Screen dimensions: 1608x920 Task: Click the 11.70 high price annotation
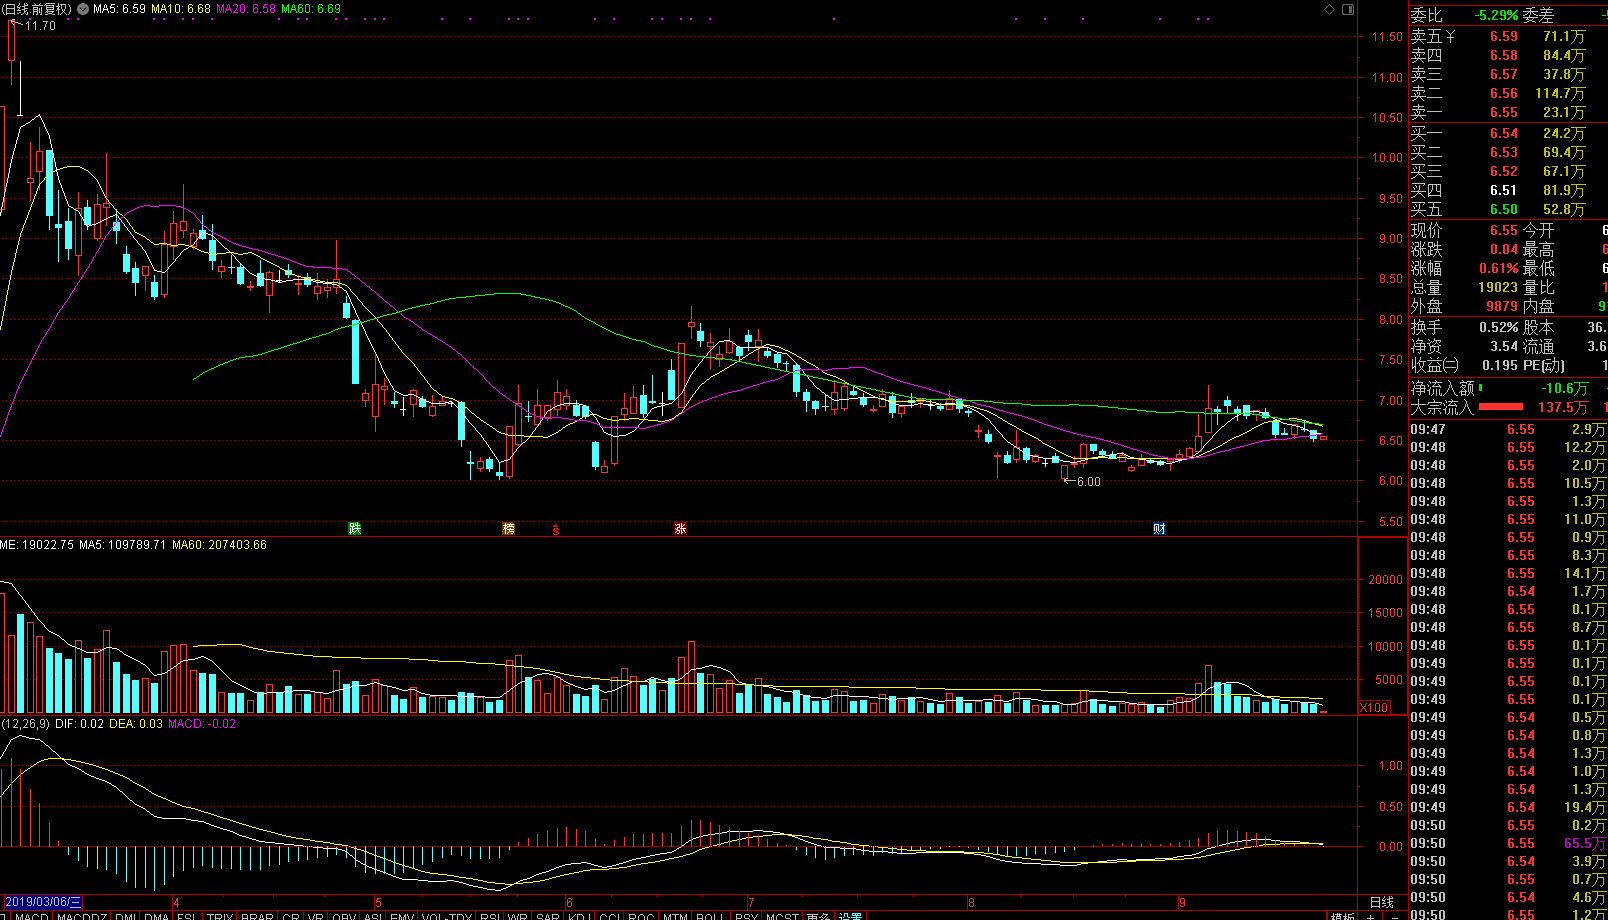[40, 26]
